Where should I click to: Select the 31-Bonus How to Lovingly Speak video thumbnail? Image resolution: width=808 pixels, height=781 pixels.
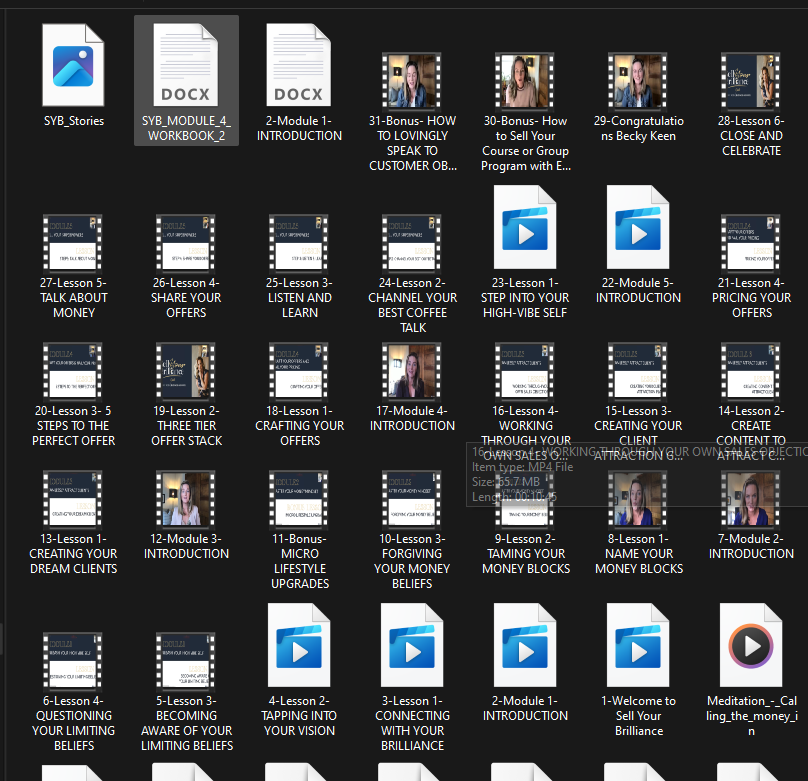pos(412,81)
